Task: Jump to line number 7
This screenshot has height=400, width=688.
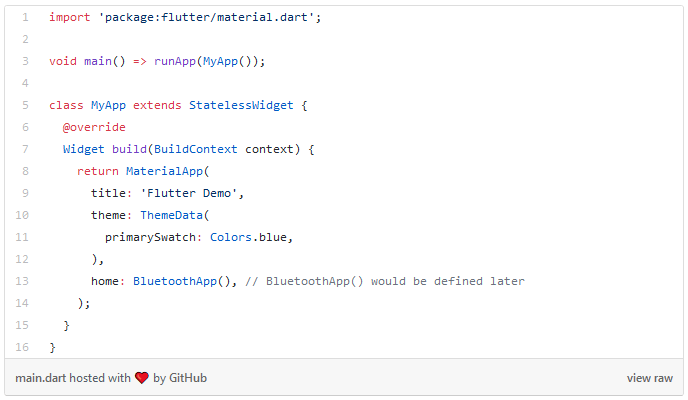Action: click(x=25, y=149)
